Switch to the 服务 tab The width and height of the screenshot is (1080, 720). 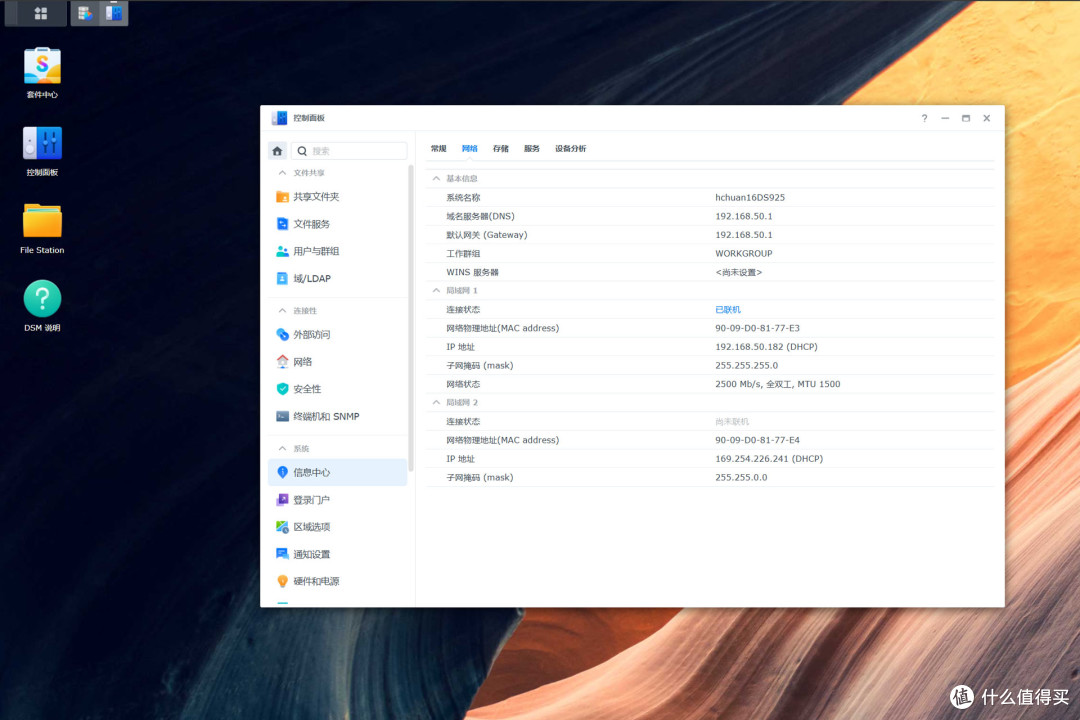point(532,149)
